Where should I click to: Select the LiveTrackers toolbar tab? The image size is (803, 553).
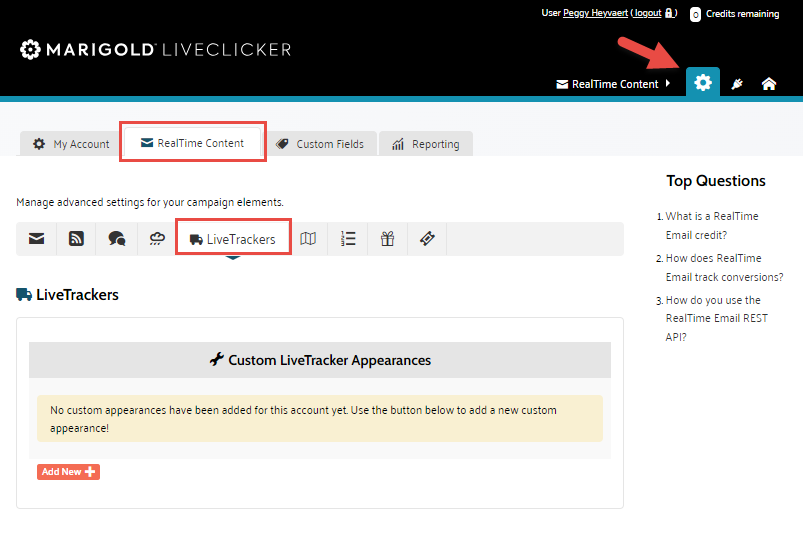click(233, 239)
